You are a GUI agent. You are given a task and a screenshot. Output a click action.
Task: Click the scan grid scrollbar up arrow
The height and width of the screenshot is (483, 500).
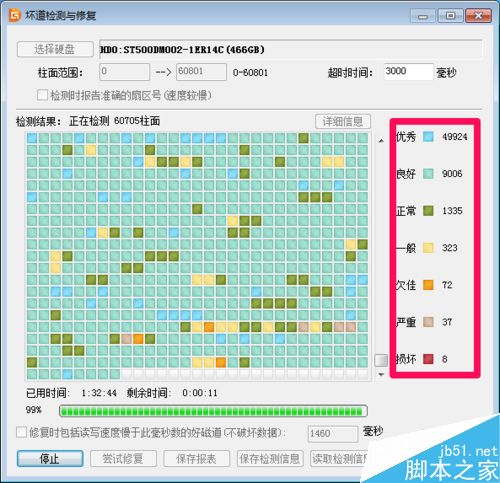[x=381, y=141]
